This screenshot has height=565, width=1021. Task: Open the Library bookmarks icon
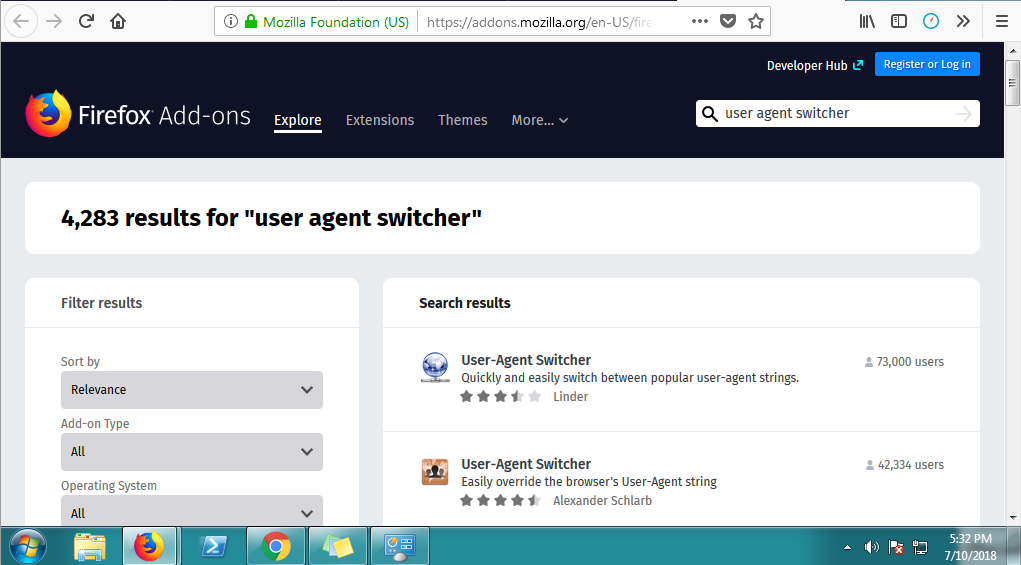click(867, 21)
